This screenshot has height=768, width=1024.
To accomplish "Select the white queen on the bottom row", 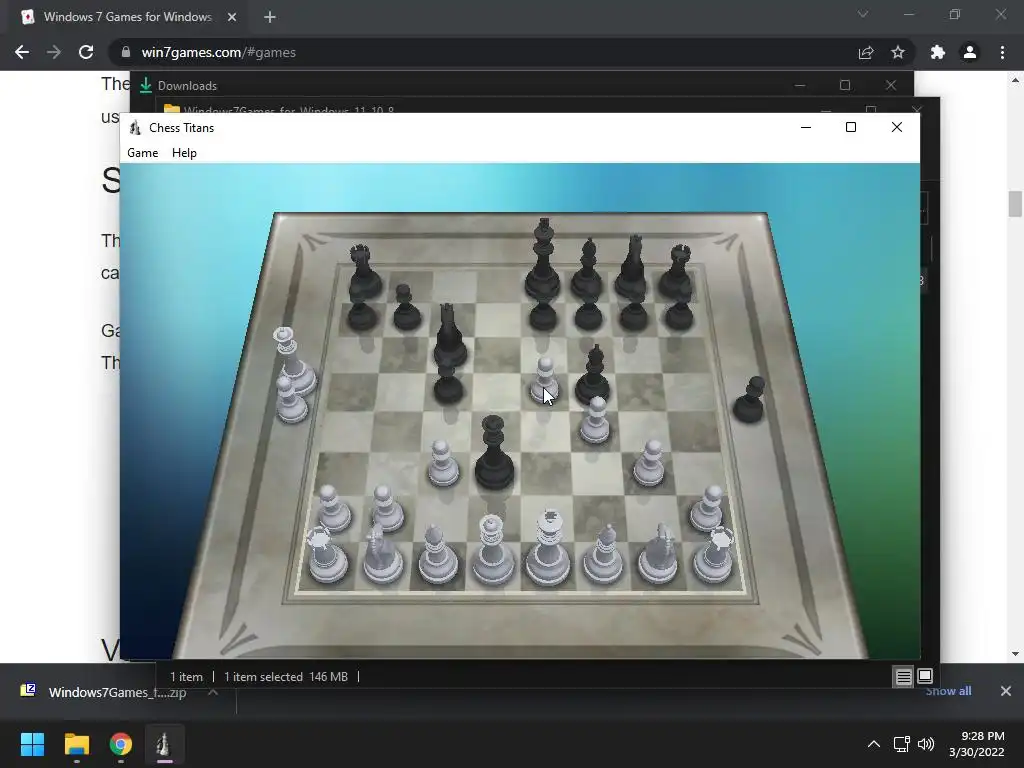I will [492, 550].
